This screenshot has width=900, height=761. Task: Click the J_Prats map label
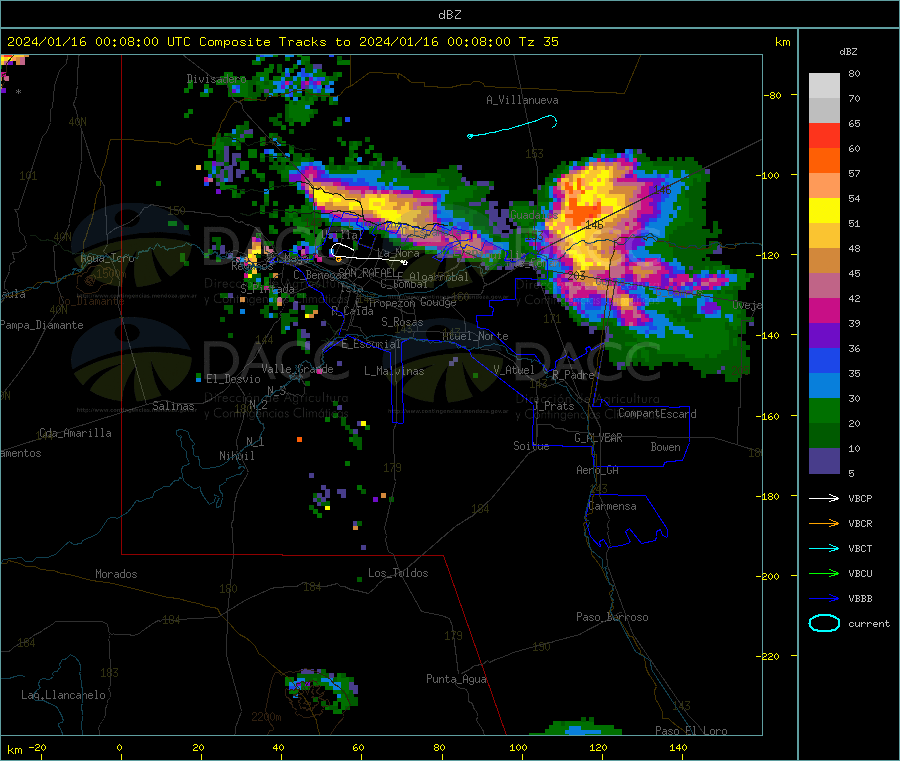(x=553, y=406)
